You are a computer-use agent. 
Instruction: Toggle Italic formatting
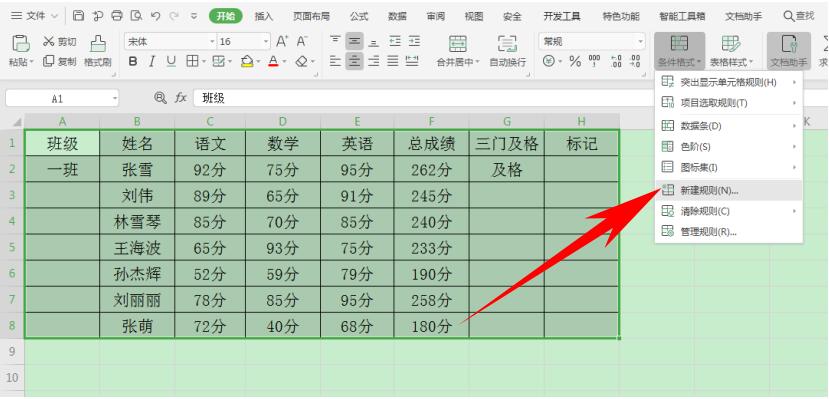(x=152, y=62)
